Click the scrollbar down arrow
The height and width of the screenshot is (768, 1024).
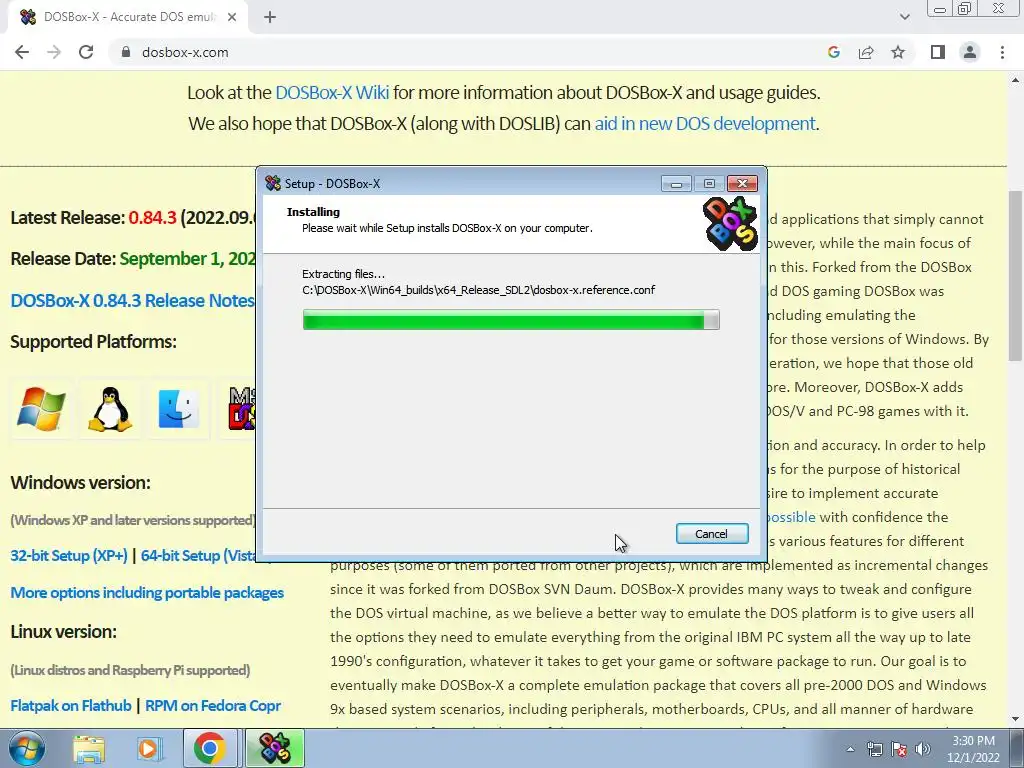pos(1015,719)
